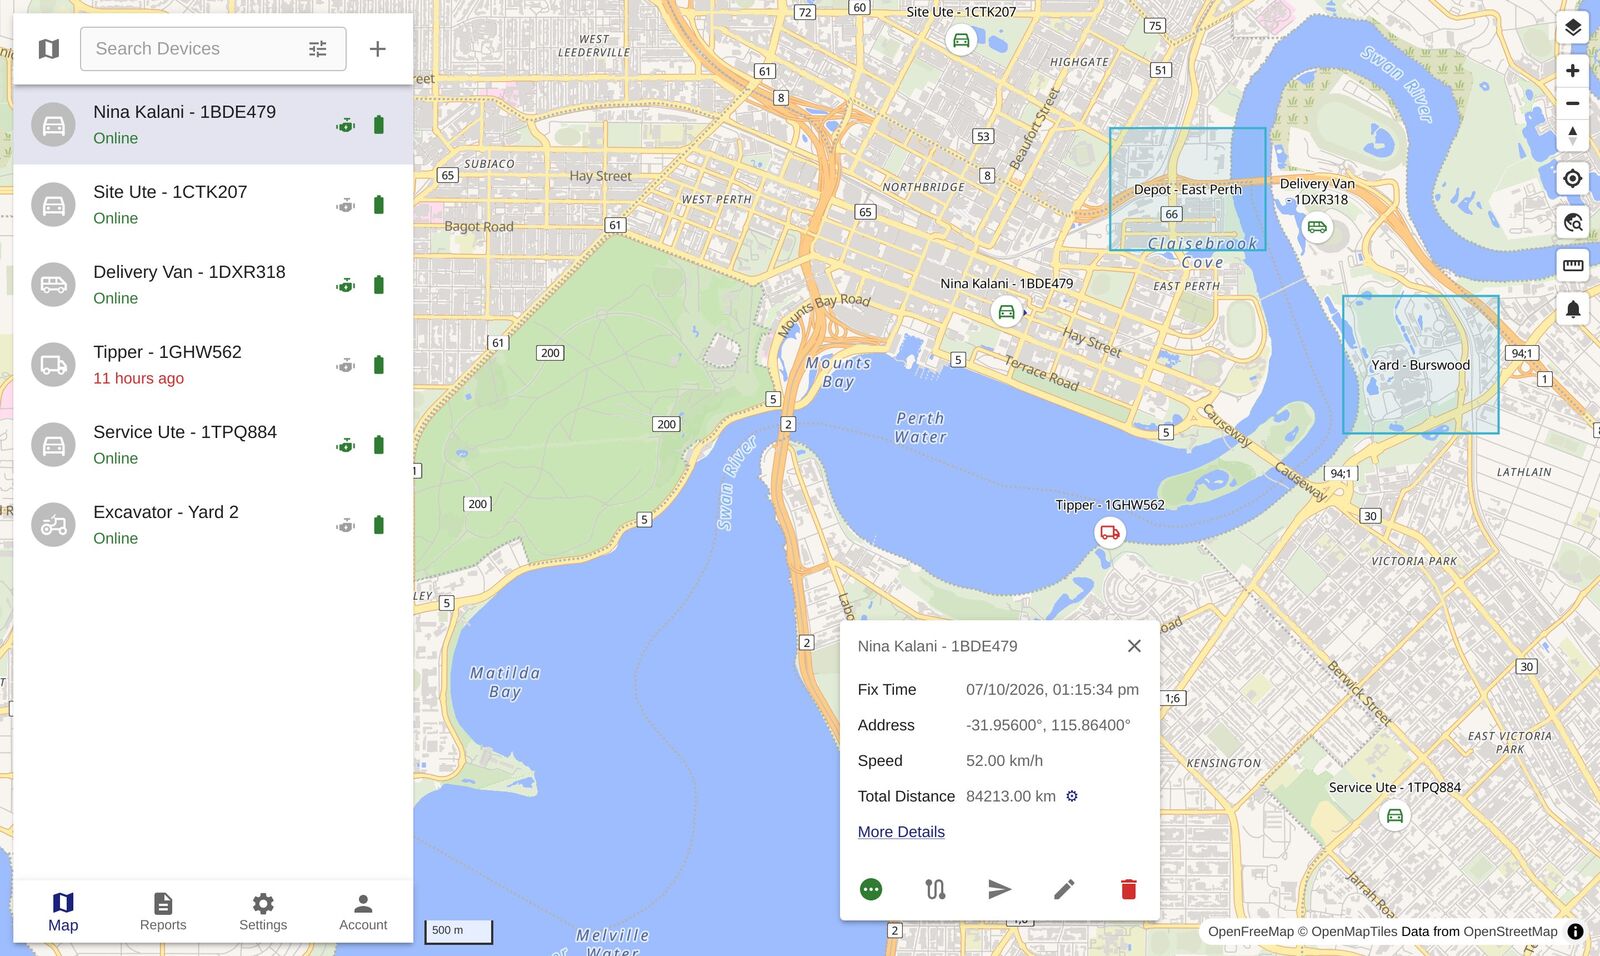
Task: Click ignition status icon for Delivery Van
Action: tap(346, 285)
